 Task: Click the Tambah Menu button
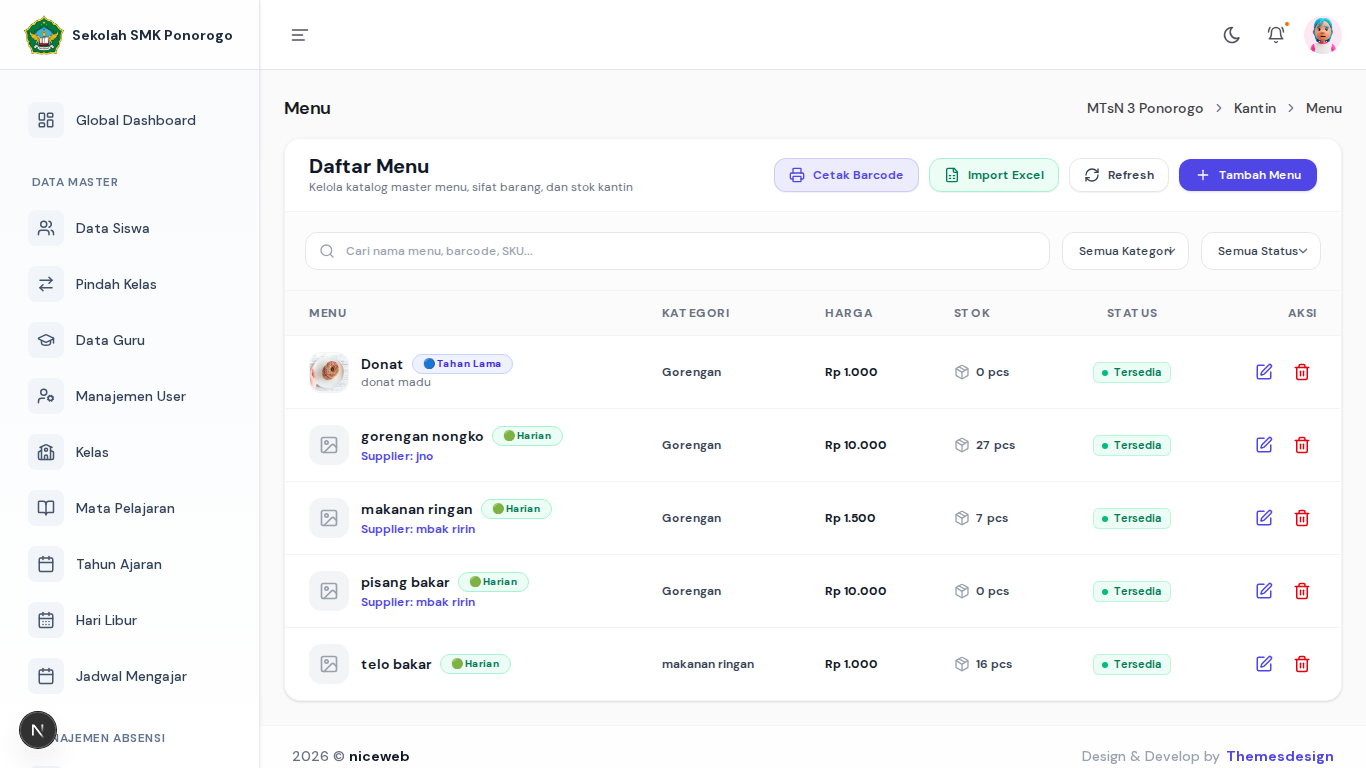click(x=1248, y=175)
